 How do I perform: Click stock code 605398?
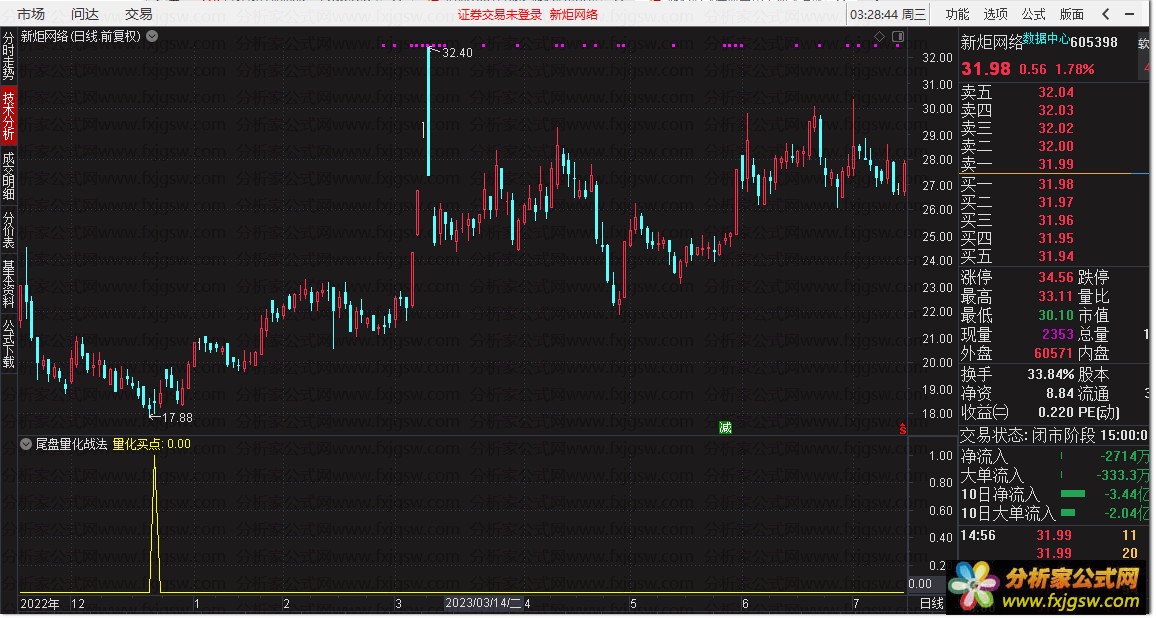pyautogui.click(x=1094, y=43)
